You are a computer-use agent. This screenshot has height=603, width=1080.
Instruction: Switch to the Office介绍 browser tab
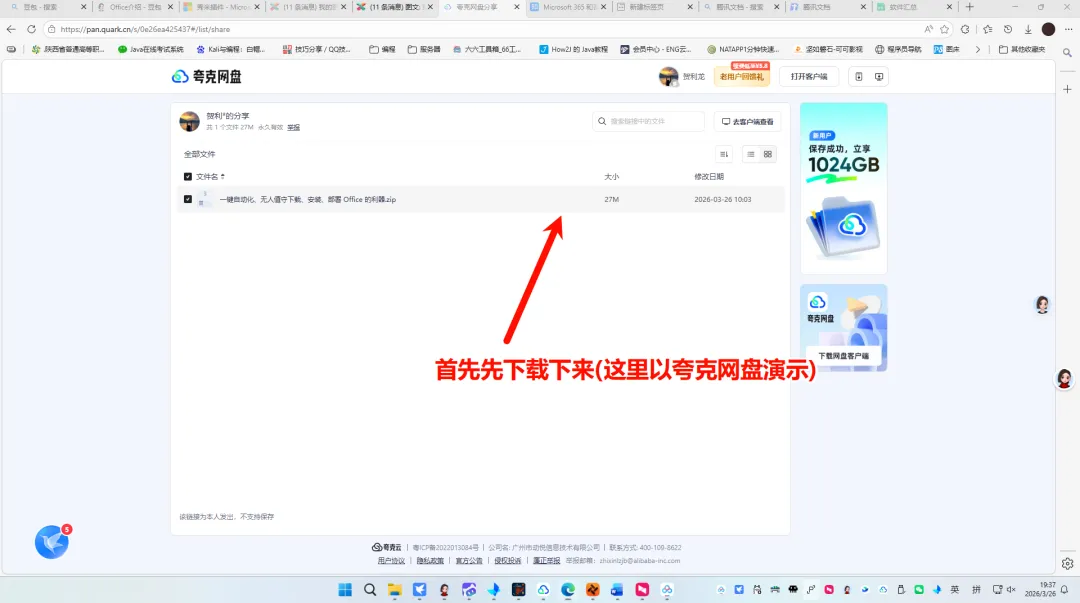135,7
